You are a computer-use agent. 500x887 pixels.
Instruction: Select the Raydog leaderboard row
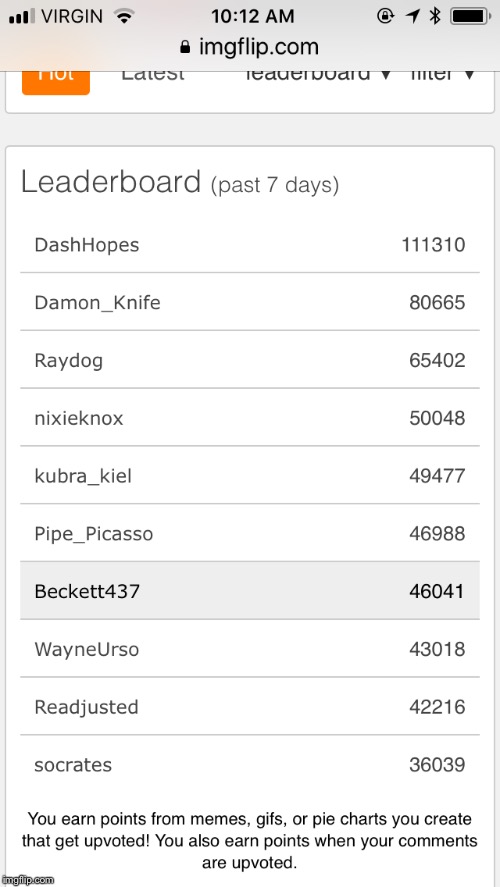click(x=250, y=360)
